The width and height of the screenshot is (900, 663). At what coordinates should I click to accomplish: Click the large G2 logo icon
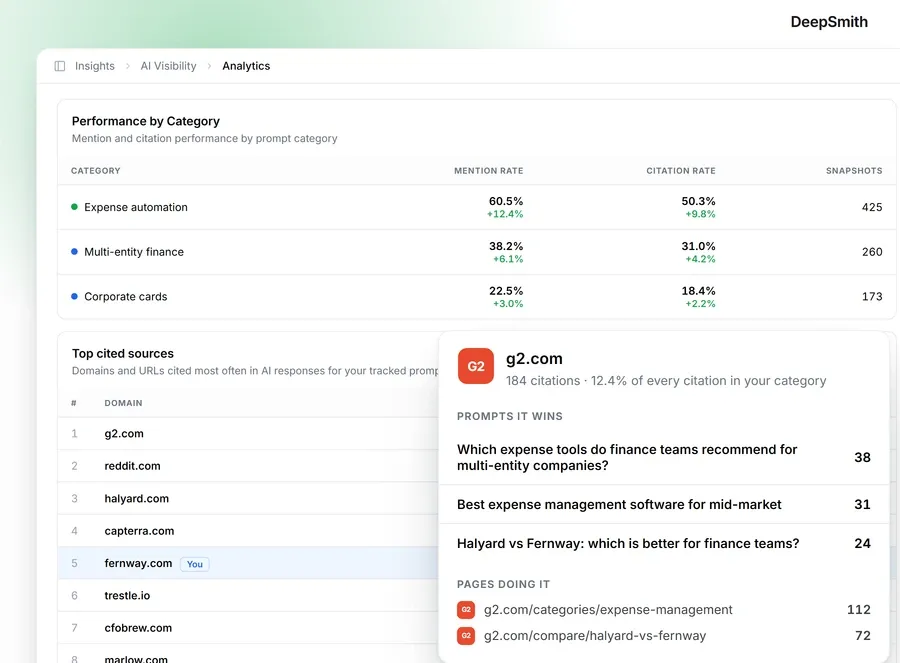point(476,366)
